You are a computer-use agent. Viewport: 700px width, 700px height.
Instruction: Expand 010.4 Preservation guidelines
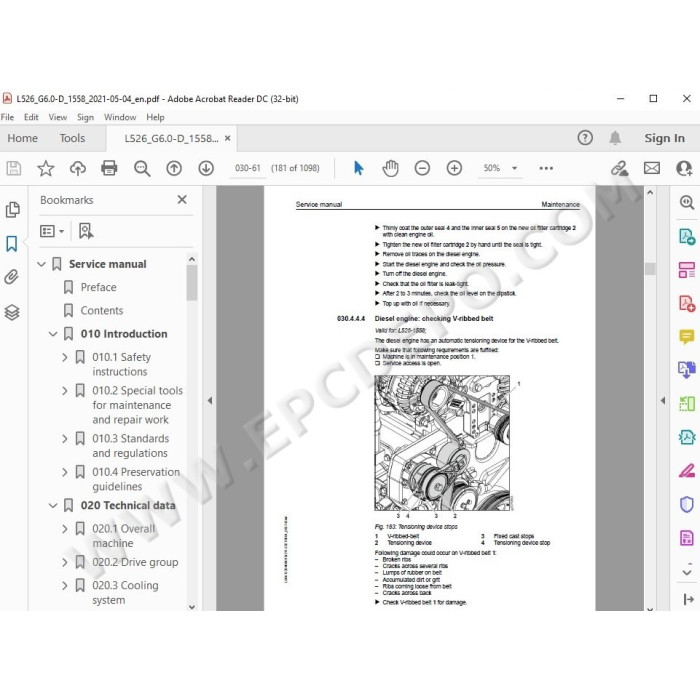(65, 472)
